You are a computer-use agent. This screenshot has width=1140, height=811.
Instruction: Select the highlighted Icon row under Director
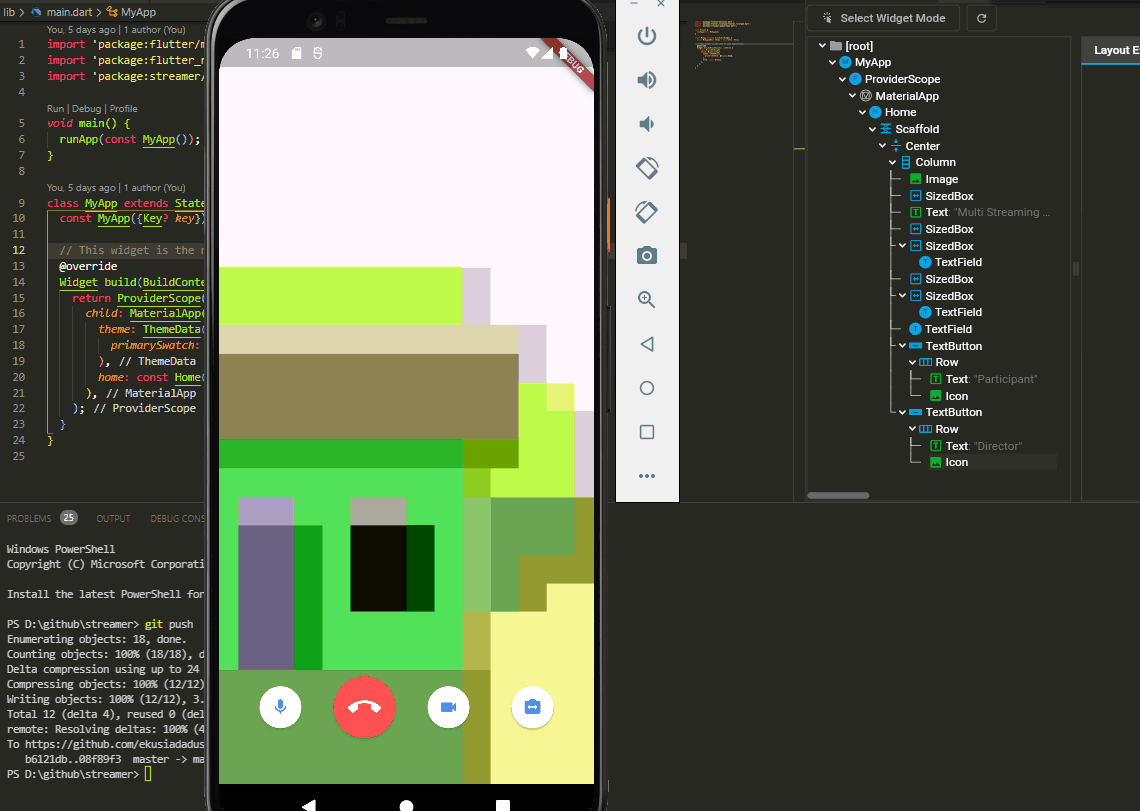949,462
